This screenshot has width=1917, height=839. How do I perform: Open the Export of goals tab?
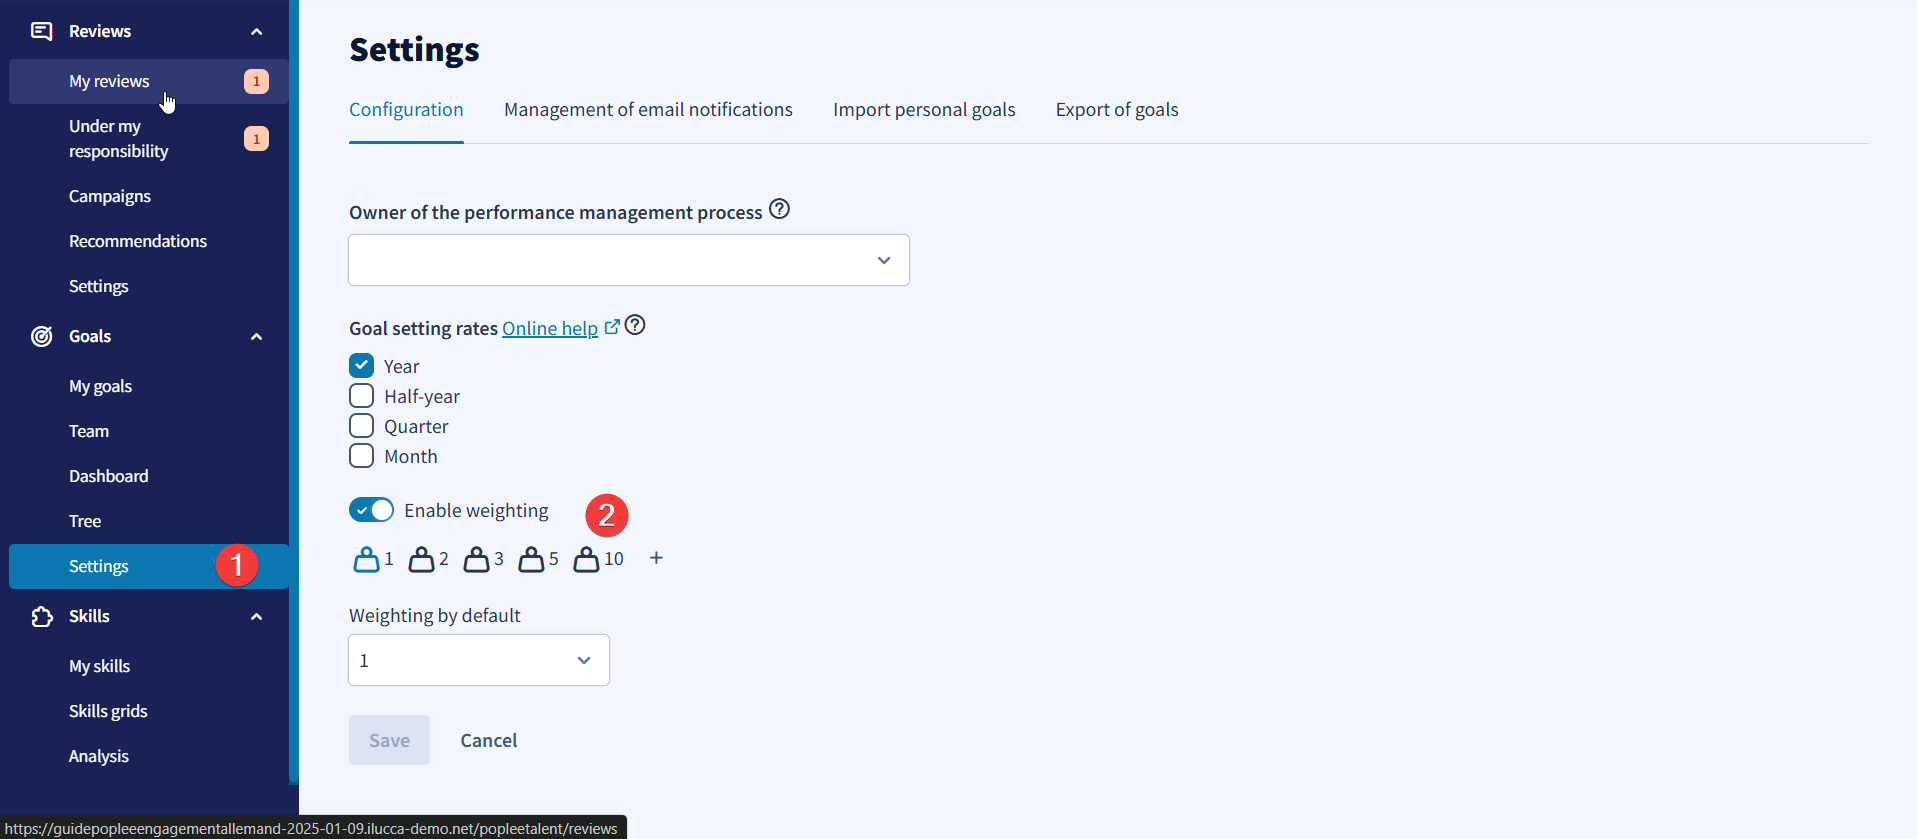click(1117, 110)
